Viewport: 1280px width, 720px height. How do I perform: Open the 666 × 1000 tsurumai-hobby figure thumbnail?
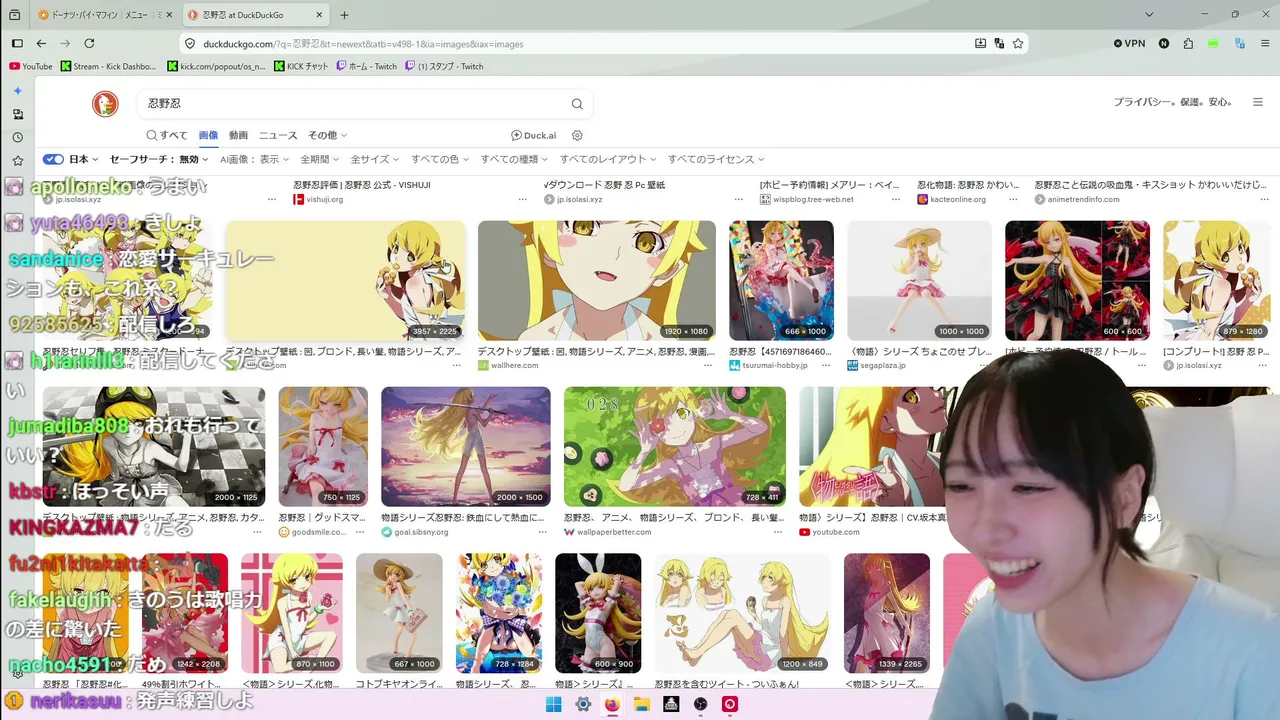(x=781, y=281)
